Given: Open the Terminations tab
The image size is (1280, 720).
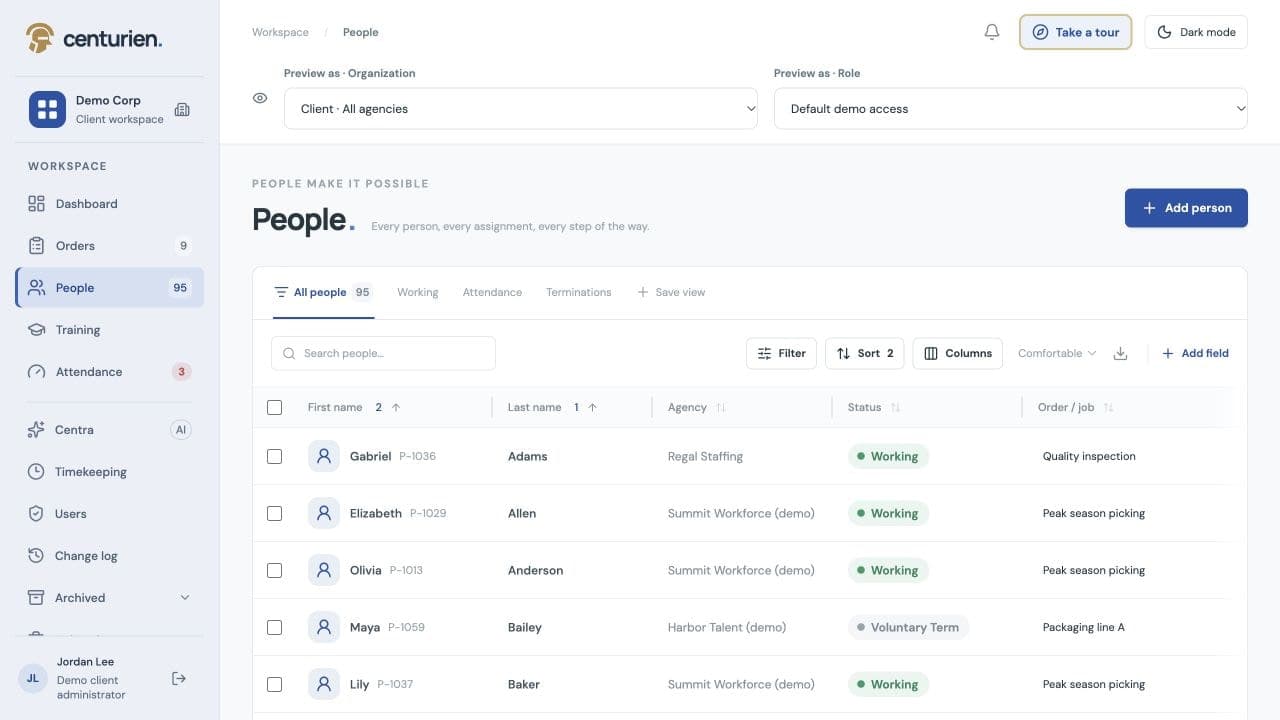Looking at the screenshot, I should pos(579,292).
